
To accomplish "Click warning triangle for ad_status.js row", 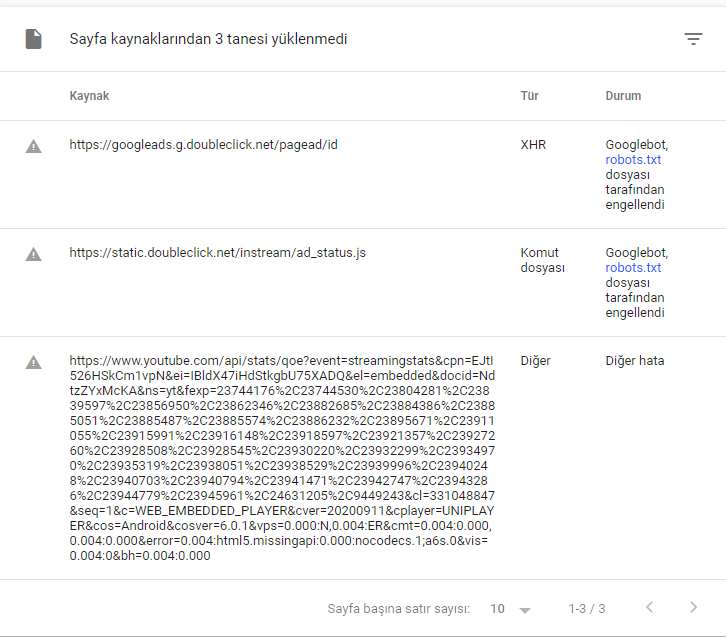I will (33, 254).
